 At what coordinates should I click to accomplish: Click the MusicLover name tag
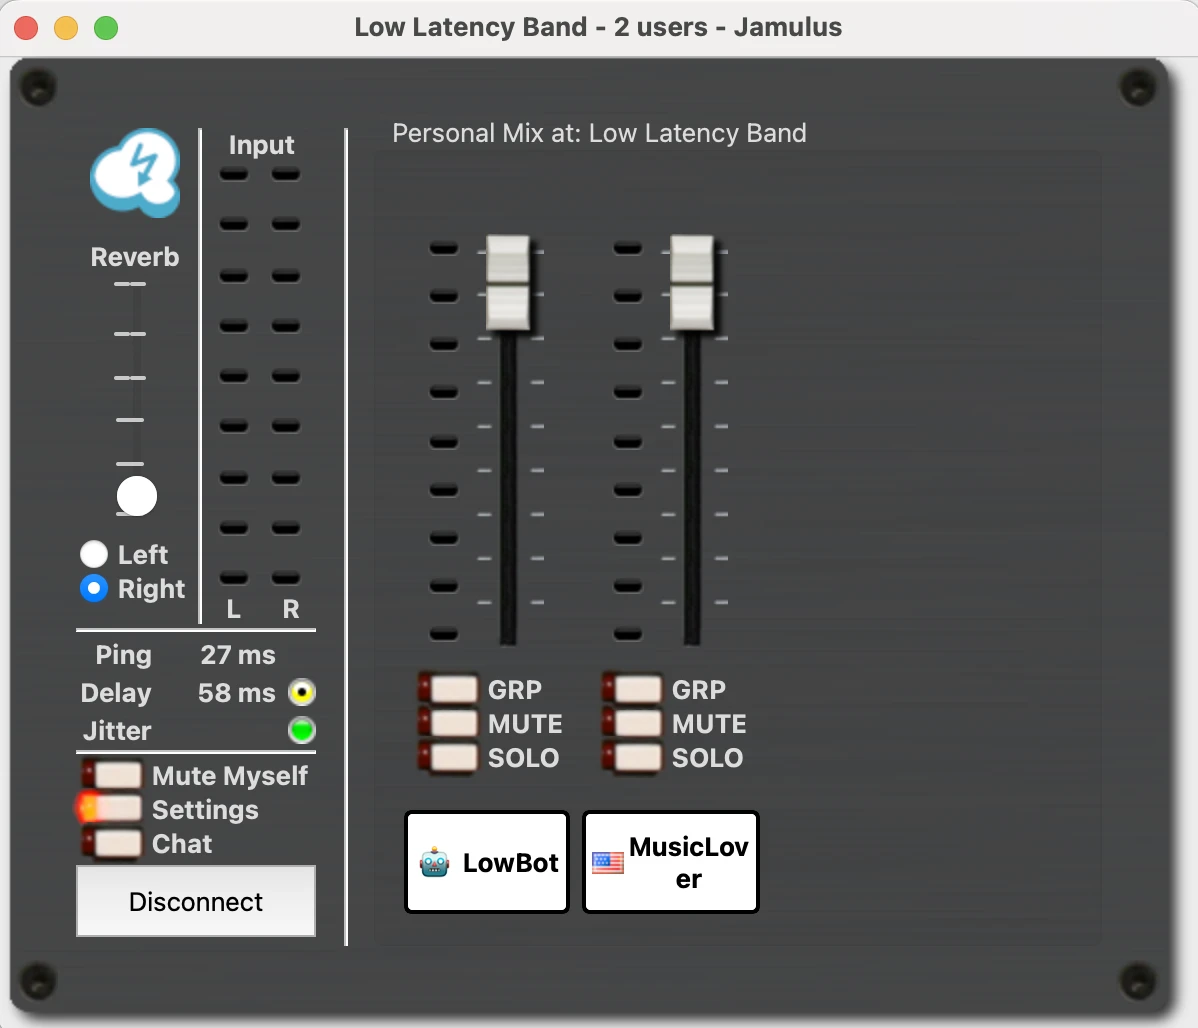click(x=671, y=862)
